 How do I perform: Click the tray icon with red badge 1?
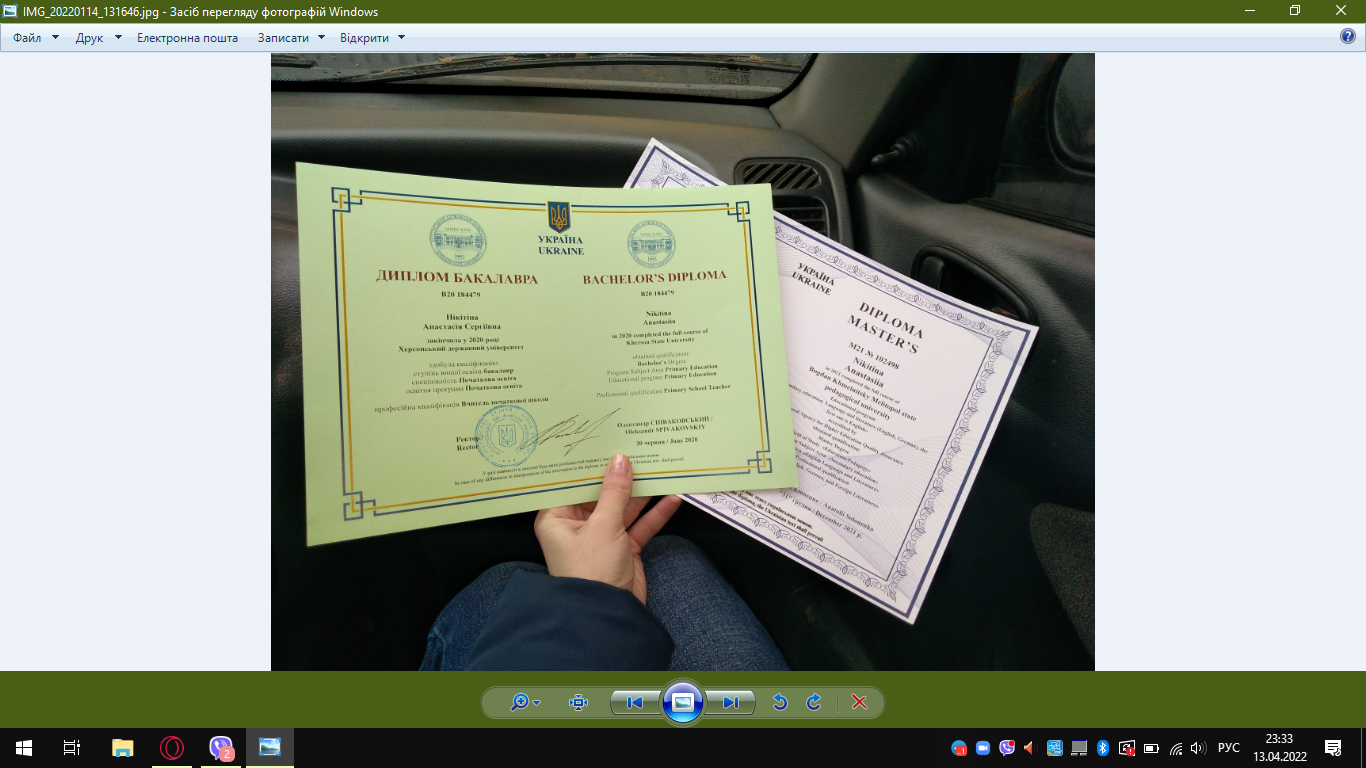[x=959, y=748]
